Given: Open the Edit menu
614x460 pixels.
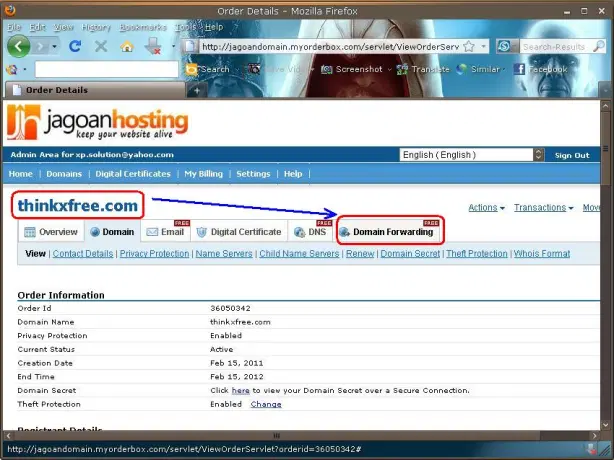Looking at the screenshot, I should click(38, 27).
